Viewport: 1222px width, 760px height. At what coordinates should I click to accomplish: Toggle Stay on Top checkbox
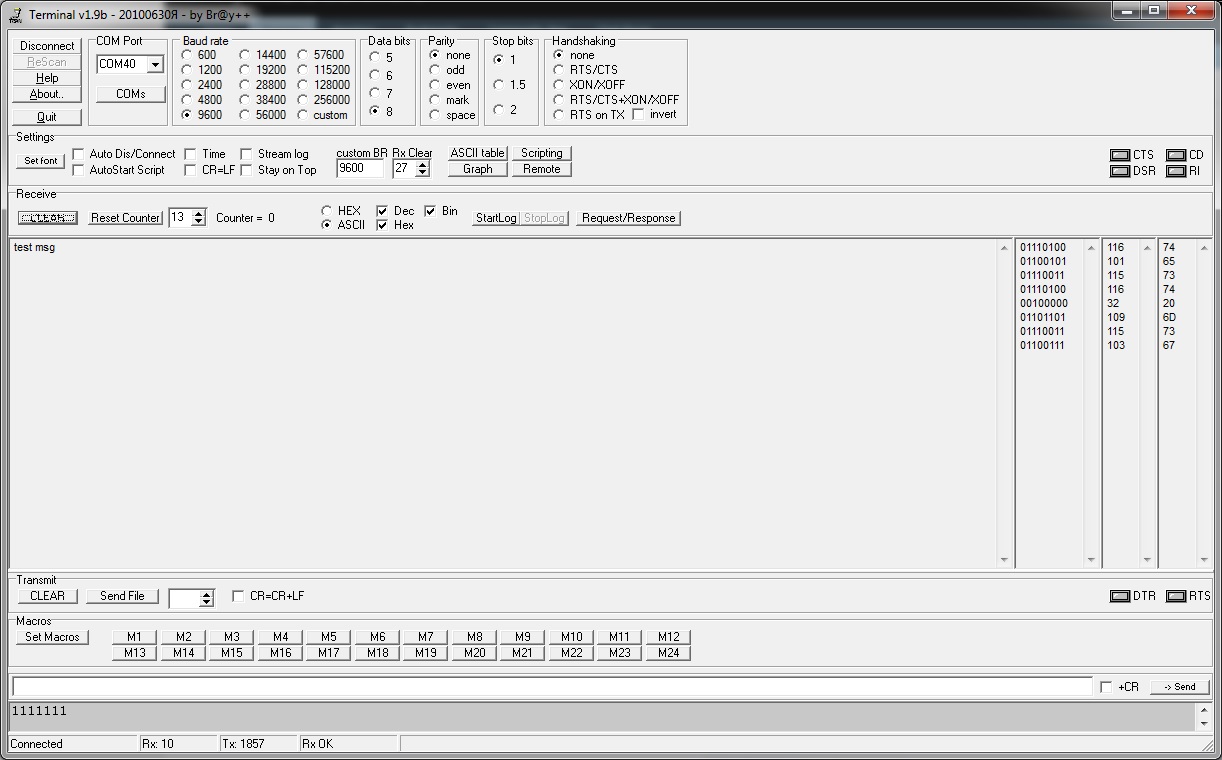coord(247,170)
